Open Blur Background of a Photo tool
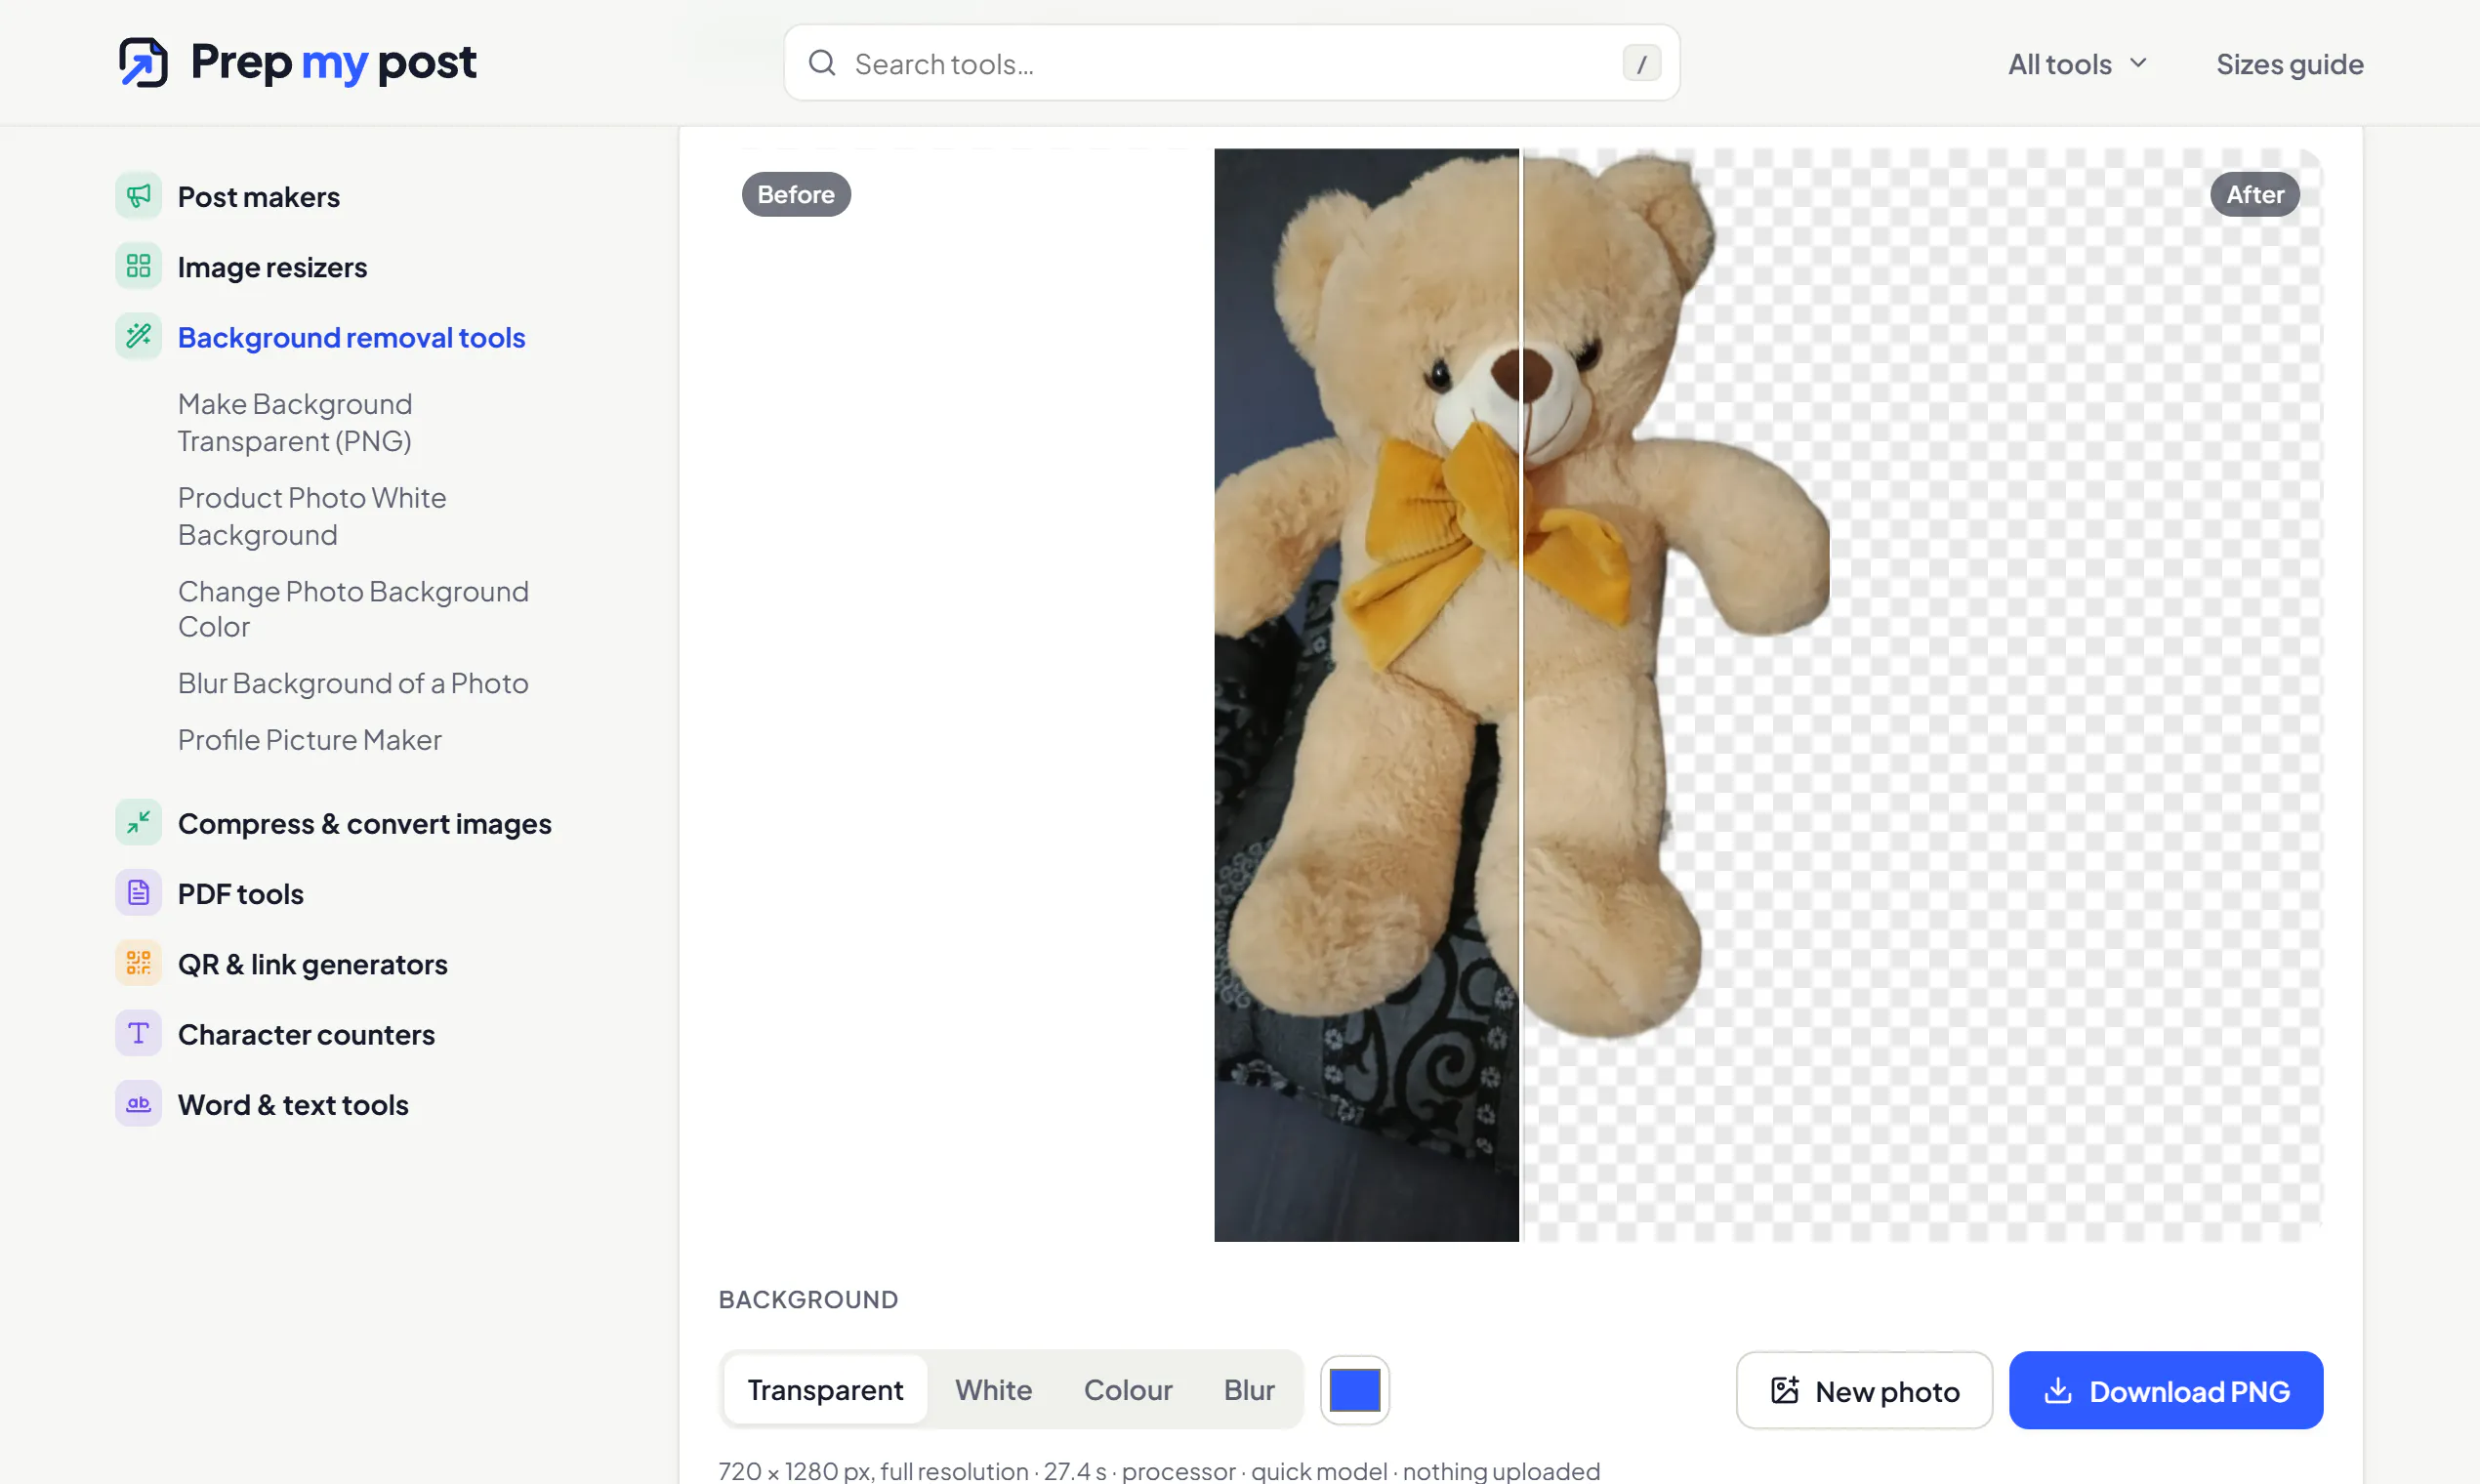Viewport: 2480px width, 1484px height. pyautogui.click(x=353, y=683)
